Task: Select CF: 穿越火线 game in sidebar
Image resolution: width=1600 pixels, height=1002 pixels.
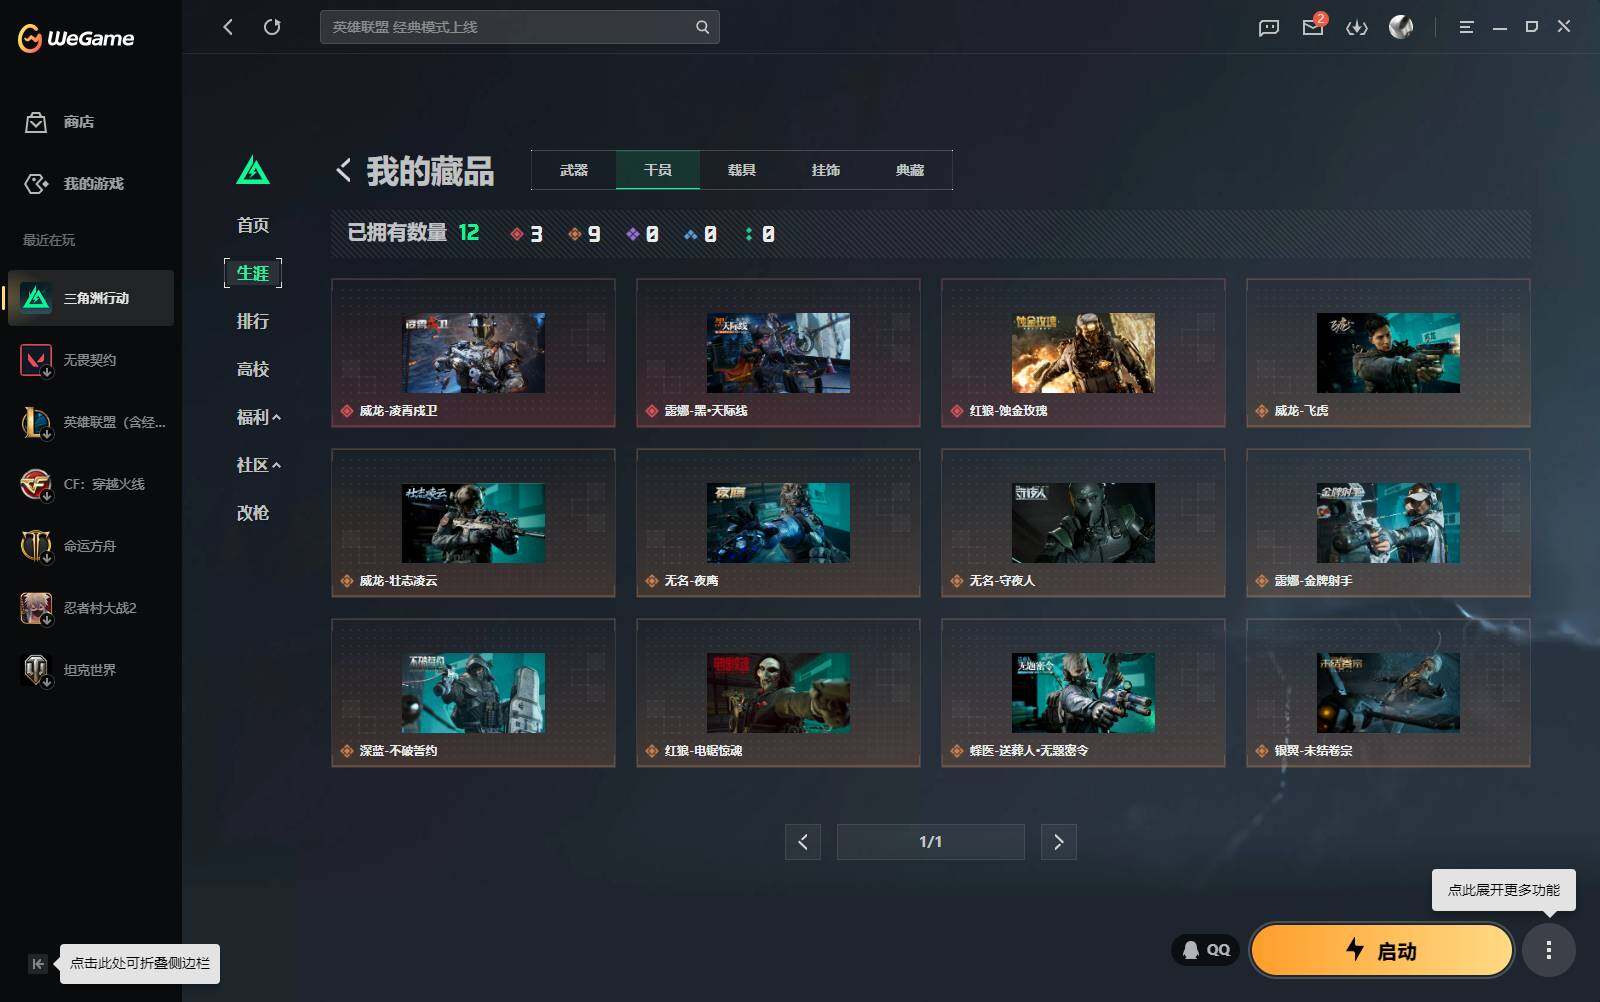Action: [91, 484]
